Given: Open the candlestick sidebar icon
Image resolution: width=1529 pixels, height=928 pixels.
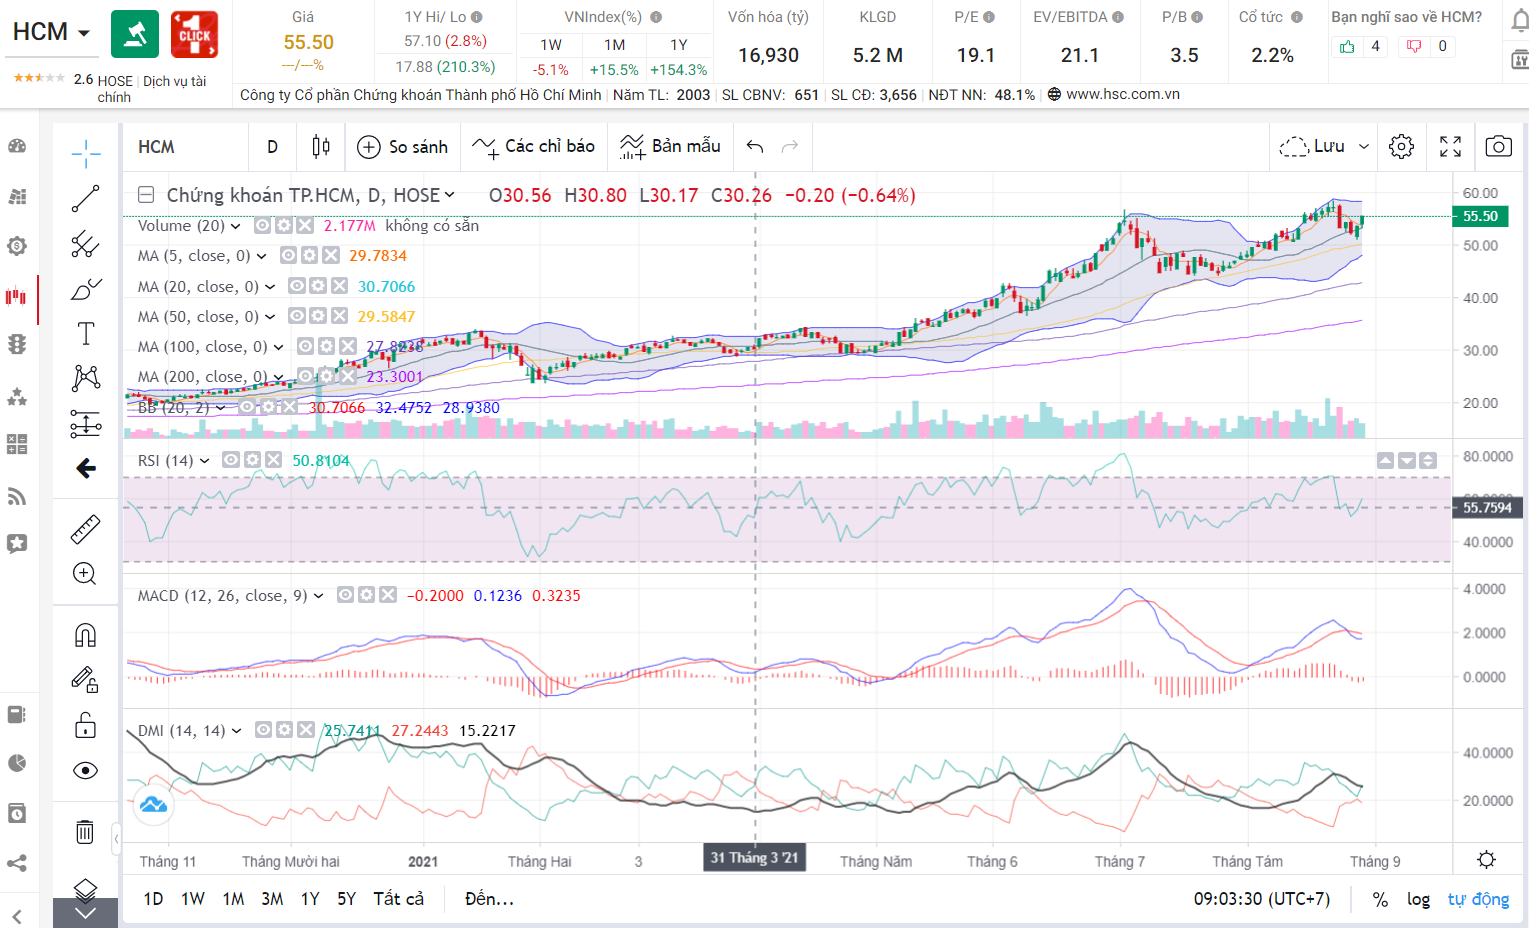Looking at the screenshot, I should (x=16, y=296).
